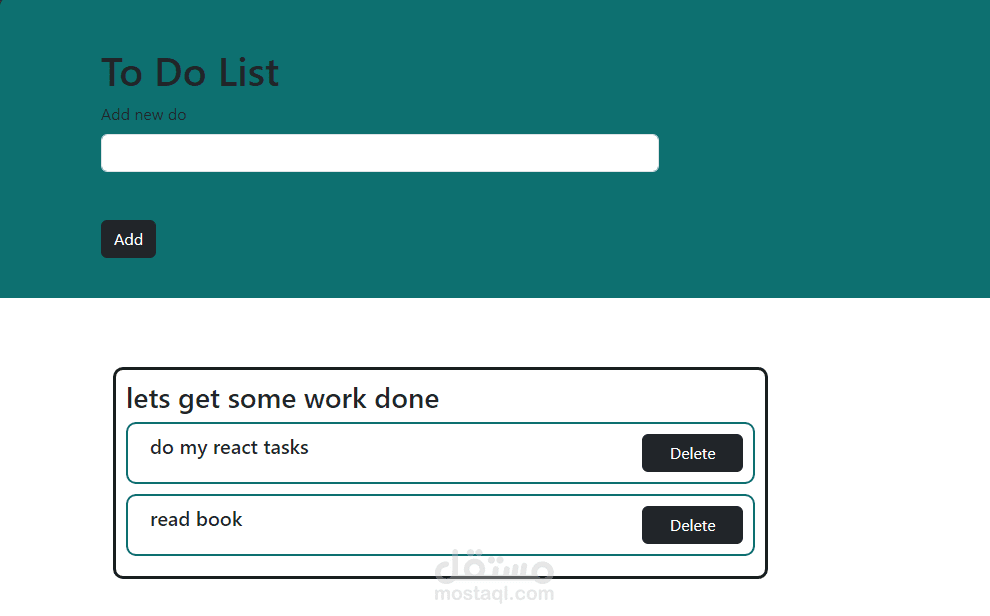The height and width of the screenshot is (616, 990).
Task: Click the Add button
Action: (128, 239)
